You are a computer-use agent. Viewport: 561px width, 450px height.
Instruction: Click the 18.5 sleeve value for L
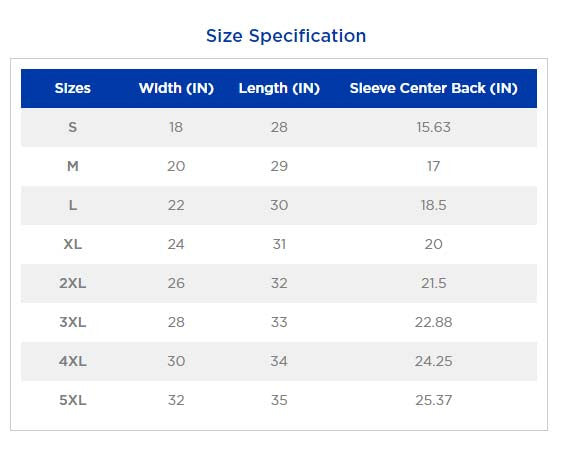433,205
